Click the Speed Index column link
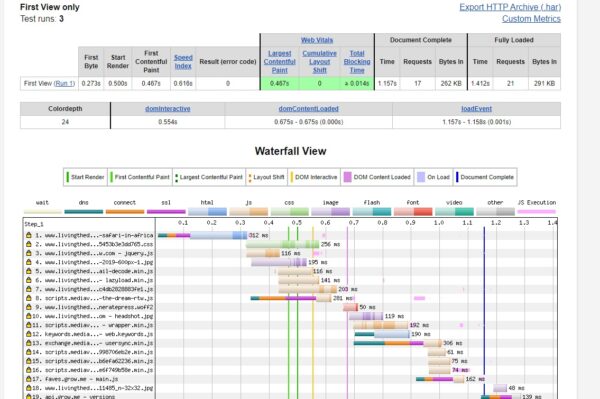Image resolution: width=600 pixels, height=399 pixels. (183, 62)
